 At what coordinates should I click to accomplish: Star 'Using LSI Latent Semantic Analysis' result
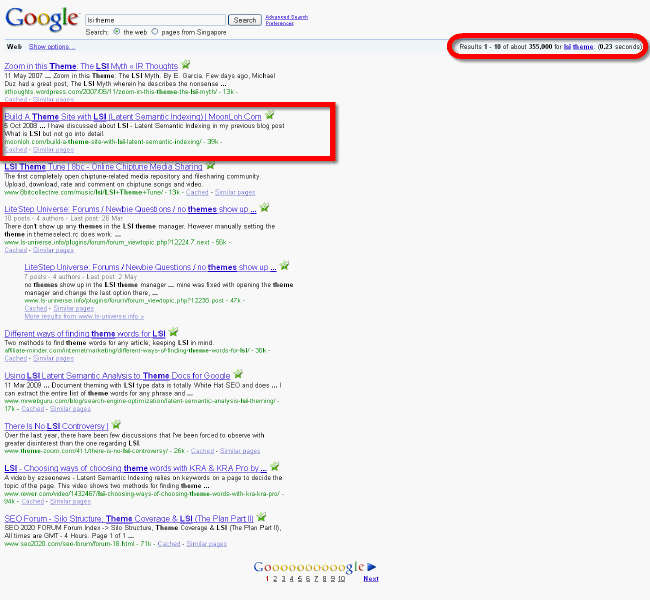[238, 374]
